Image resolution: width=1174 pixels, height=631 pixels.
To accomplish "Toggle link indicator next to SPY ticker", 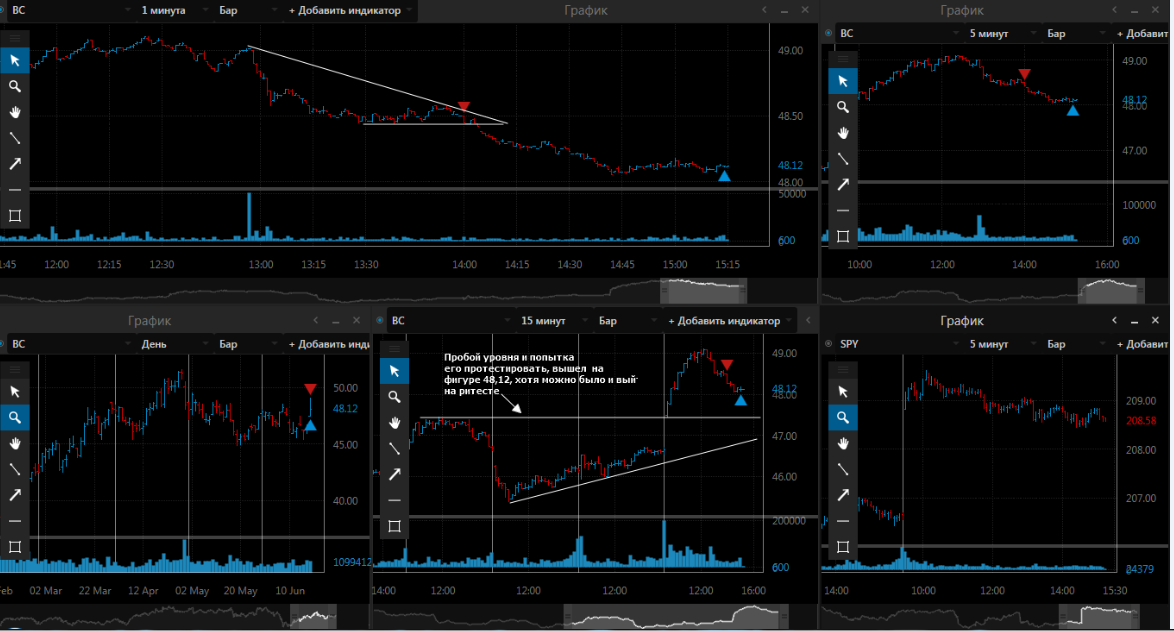I will click(828, 344).
